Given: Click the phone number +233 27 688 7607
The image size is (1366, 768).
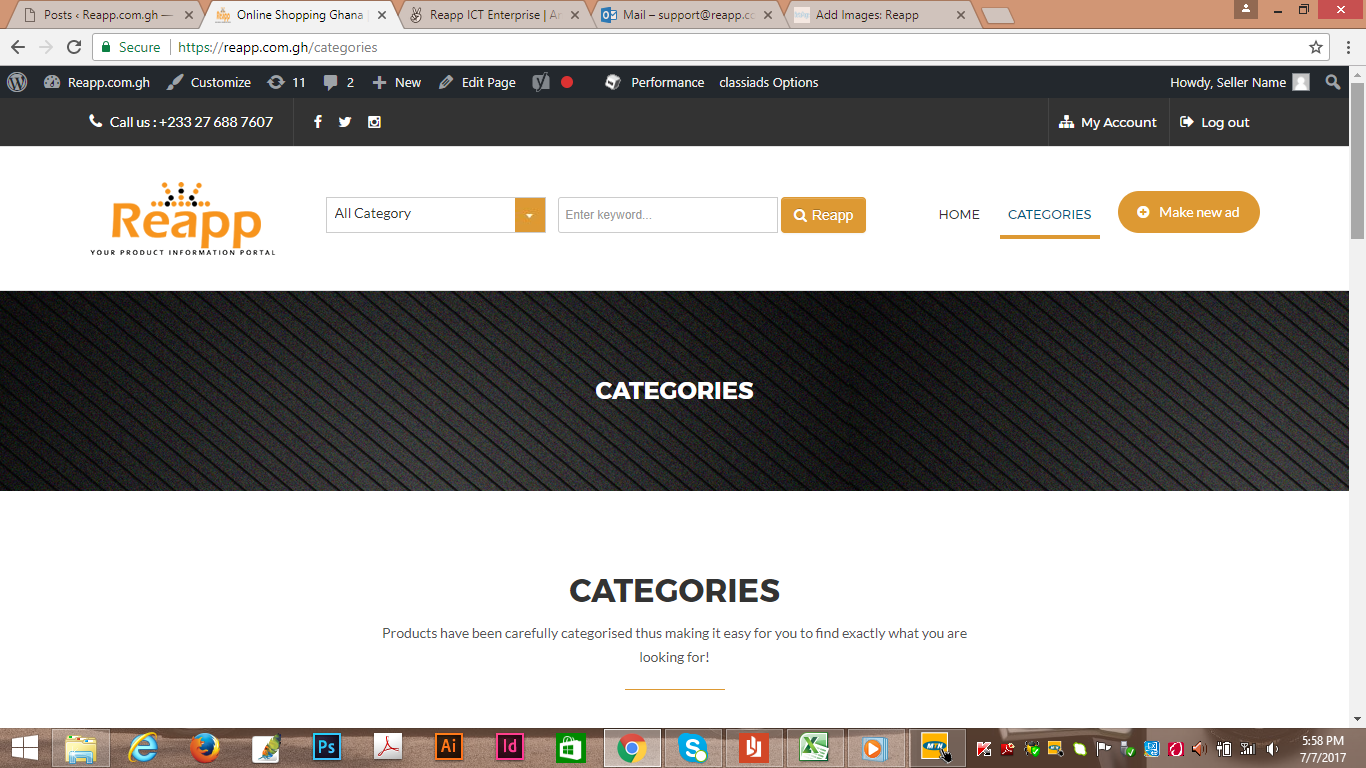Looking at the screenshot, I should click(216, 122).
